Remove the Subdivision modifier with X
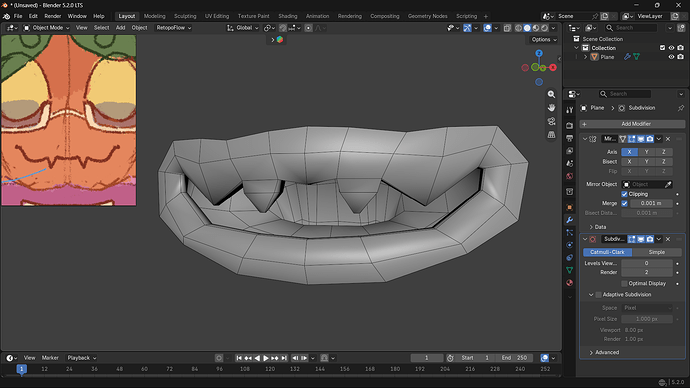The image size is (690, 388). tap(668, 239)
